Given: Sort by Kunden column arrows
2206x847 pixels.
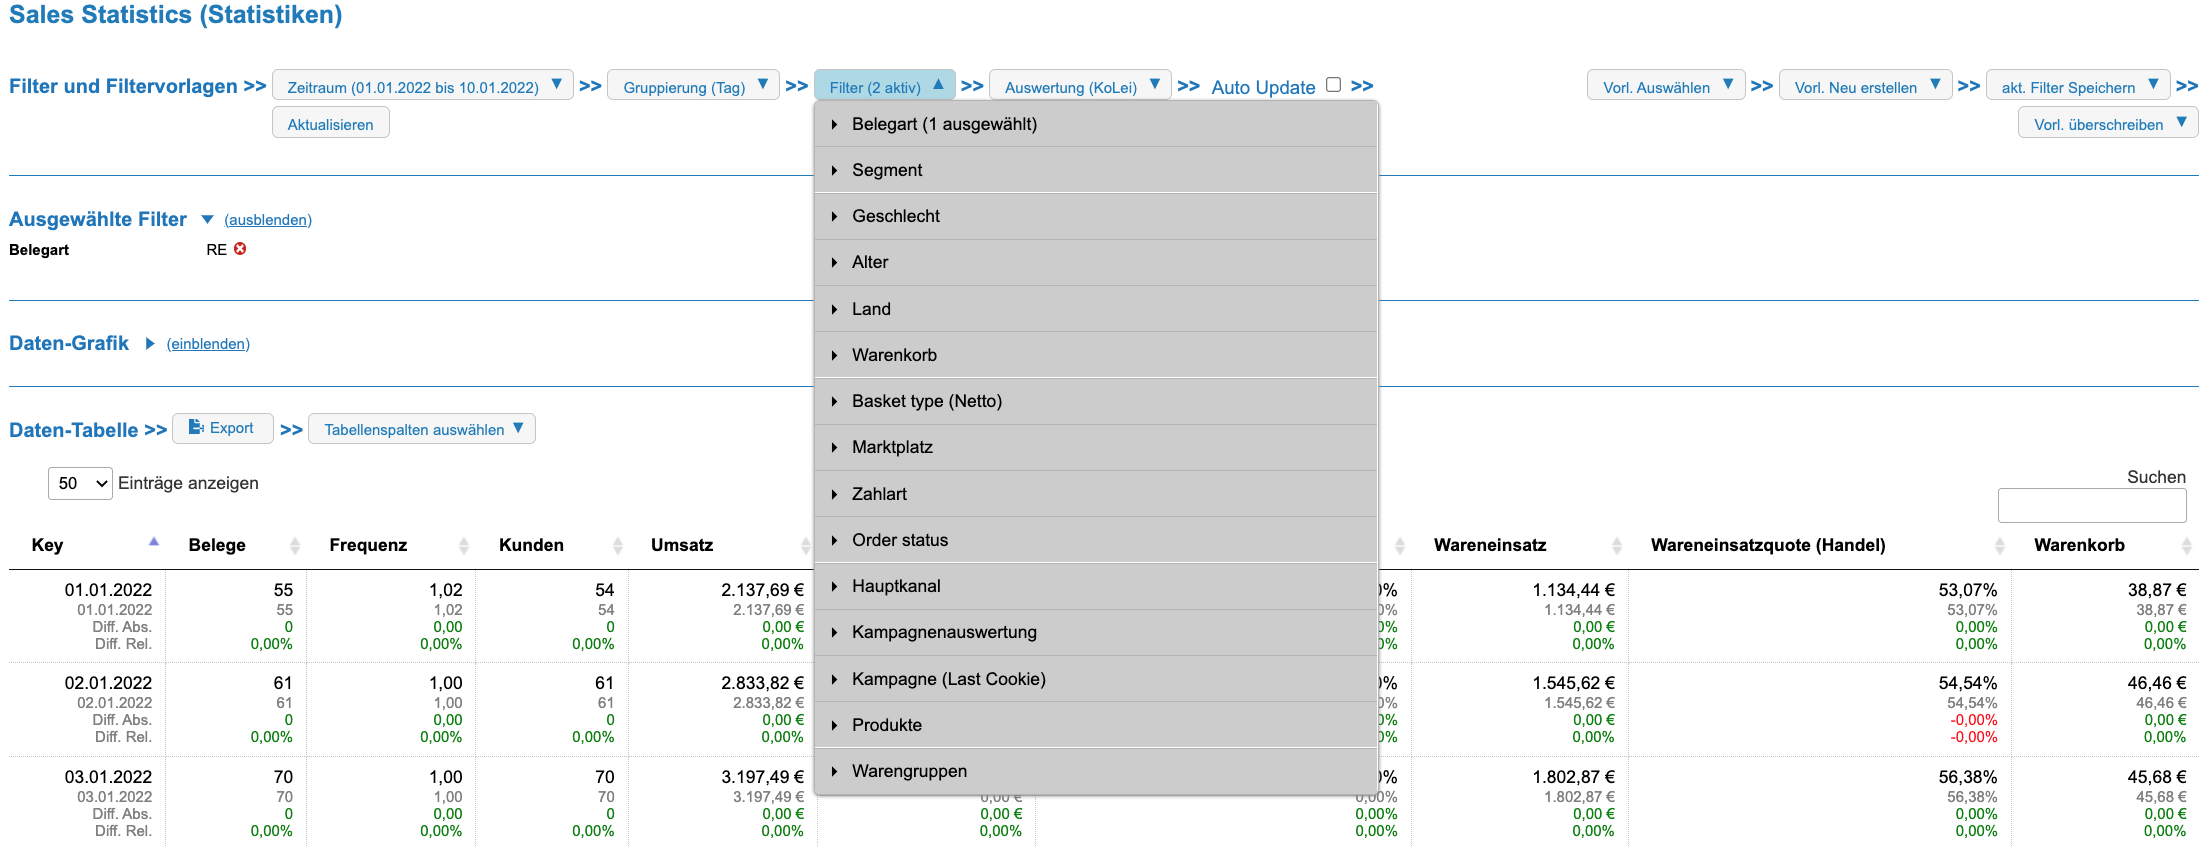Looking at the screenshot, I should coord(618,545).
